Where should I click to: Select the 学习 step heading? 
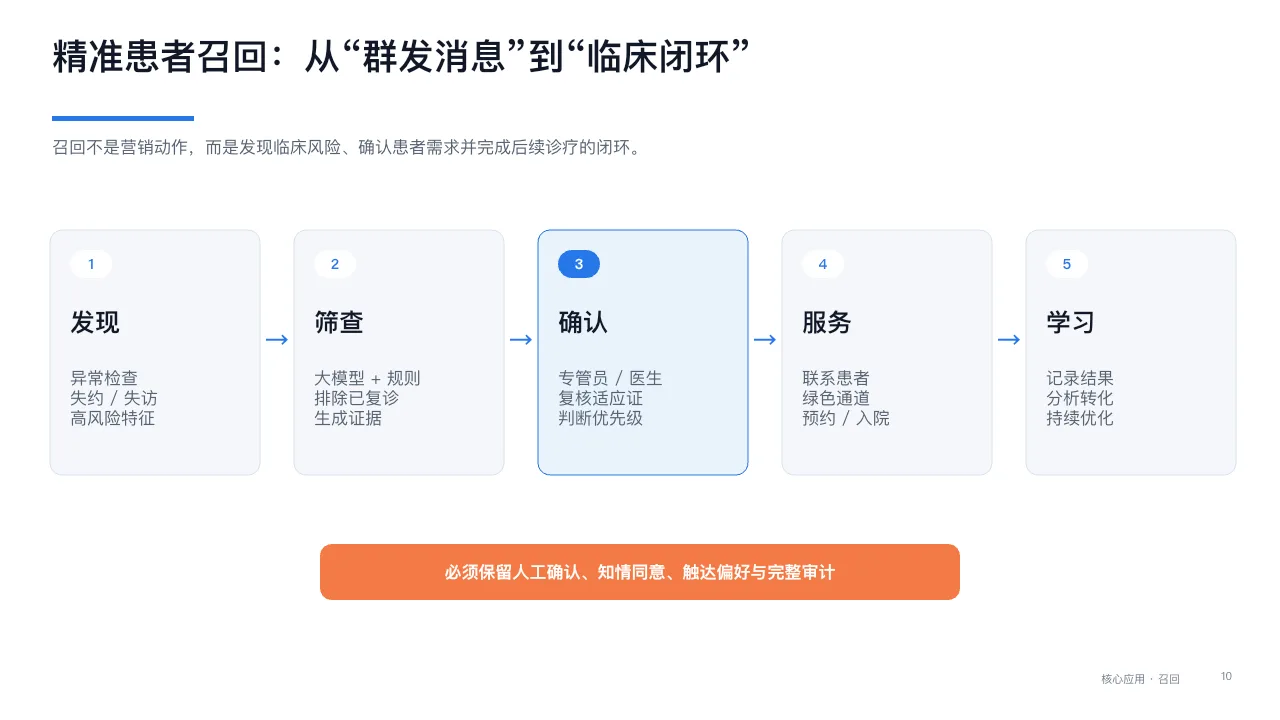click(x=1071, y=322)
